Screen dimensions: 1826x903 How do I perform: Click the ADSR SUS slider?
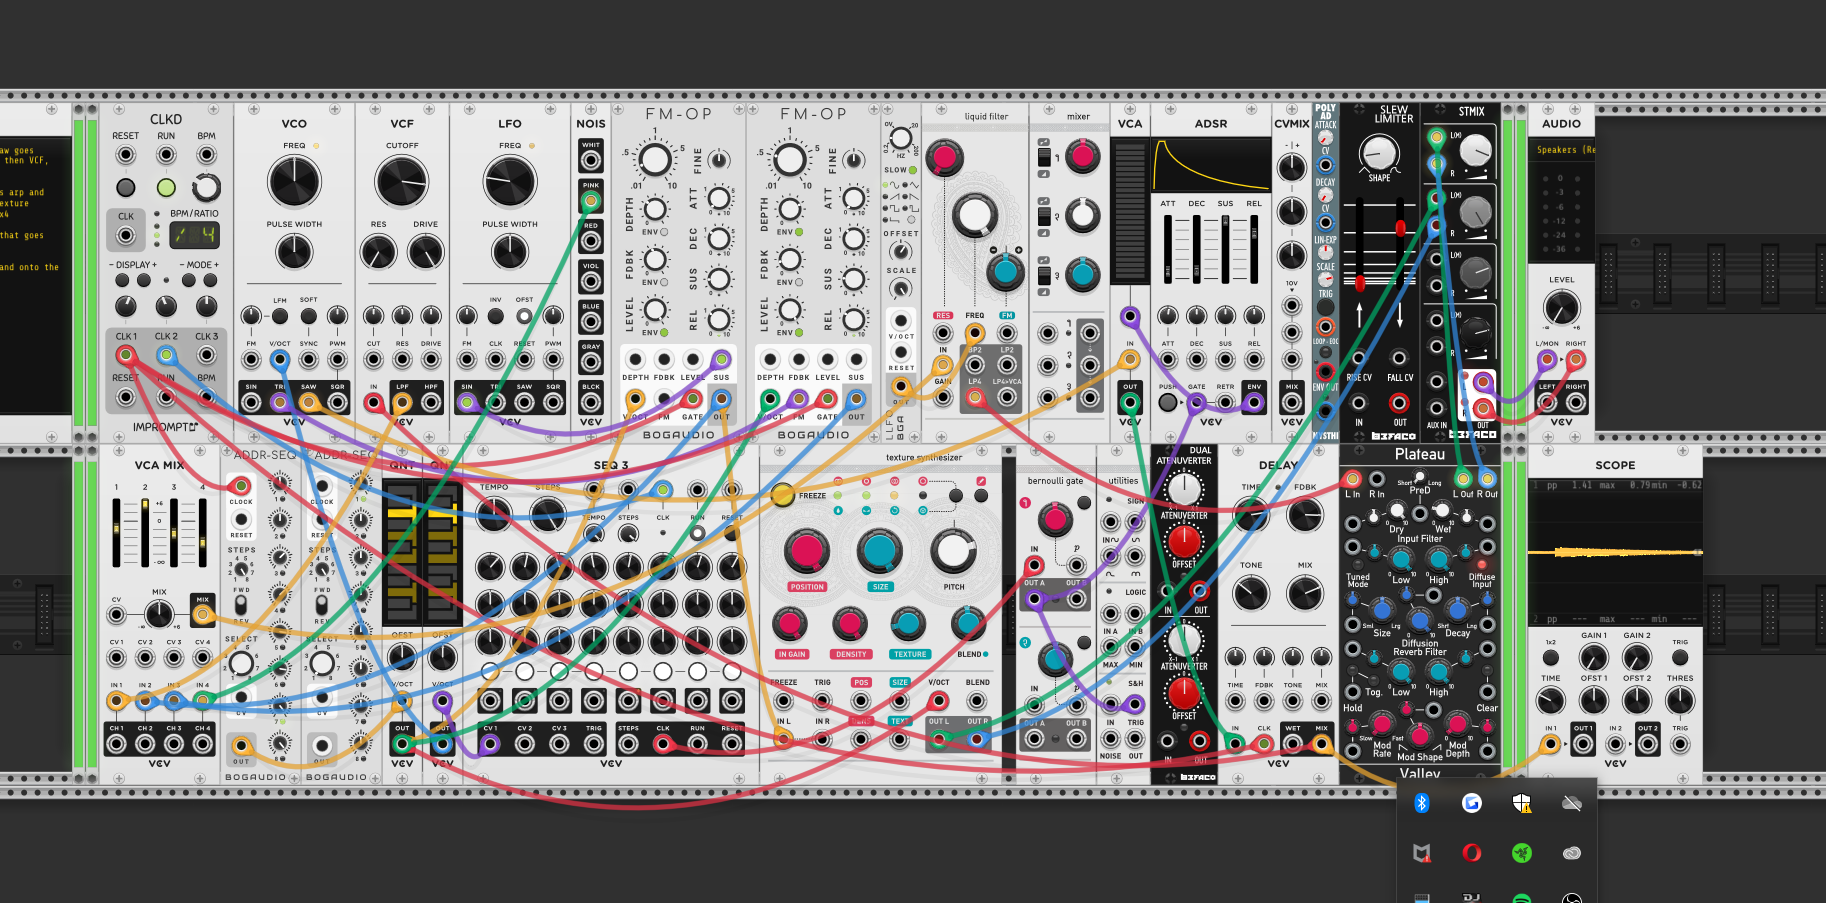pos(1226,248)
